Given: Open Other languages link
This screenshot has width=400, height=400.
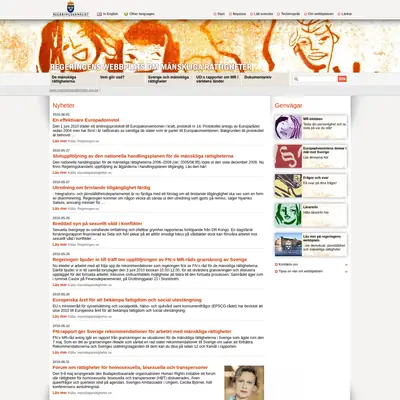Looking at the screenshot, I should [142, 14].
